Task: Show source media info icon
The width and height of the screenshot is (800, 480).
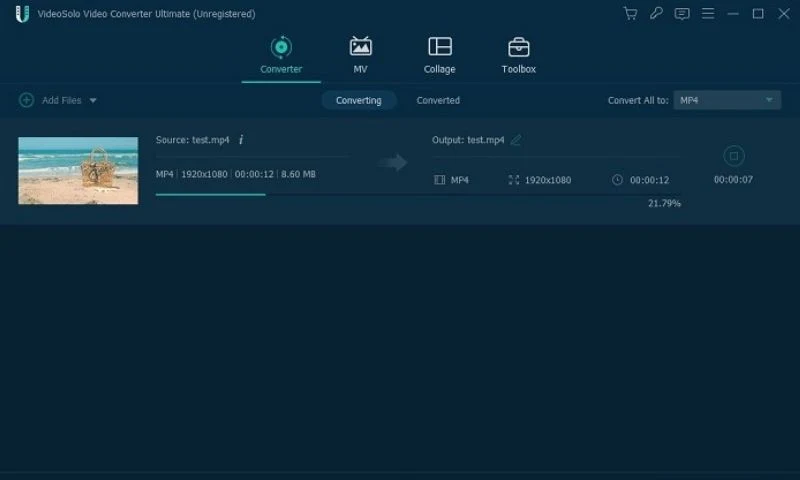Action: point(241,140)
